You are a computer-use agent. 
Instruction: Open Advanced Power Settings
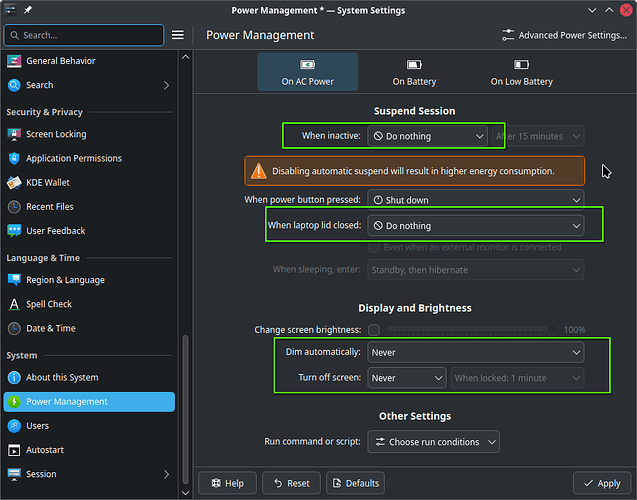[564, 35]
